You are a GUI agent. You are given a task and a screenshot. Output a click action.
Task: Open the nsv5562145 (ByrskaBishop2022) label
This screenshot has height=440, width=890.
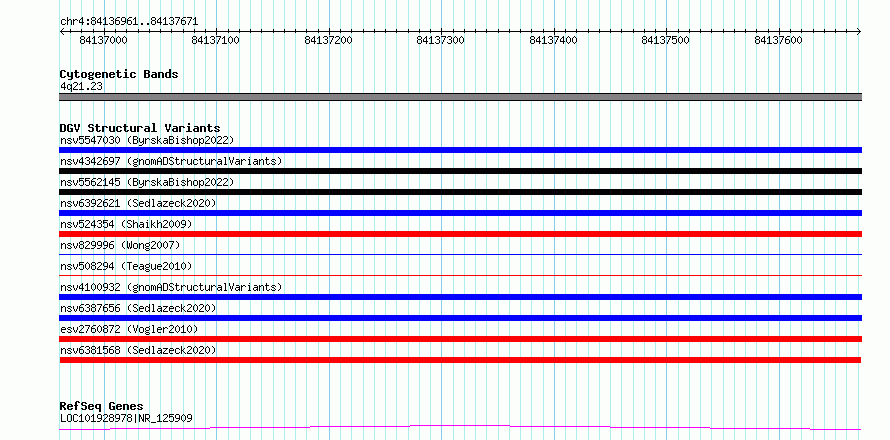pyautogui.click(x=147, y=182)
